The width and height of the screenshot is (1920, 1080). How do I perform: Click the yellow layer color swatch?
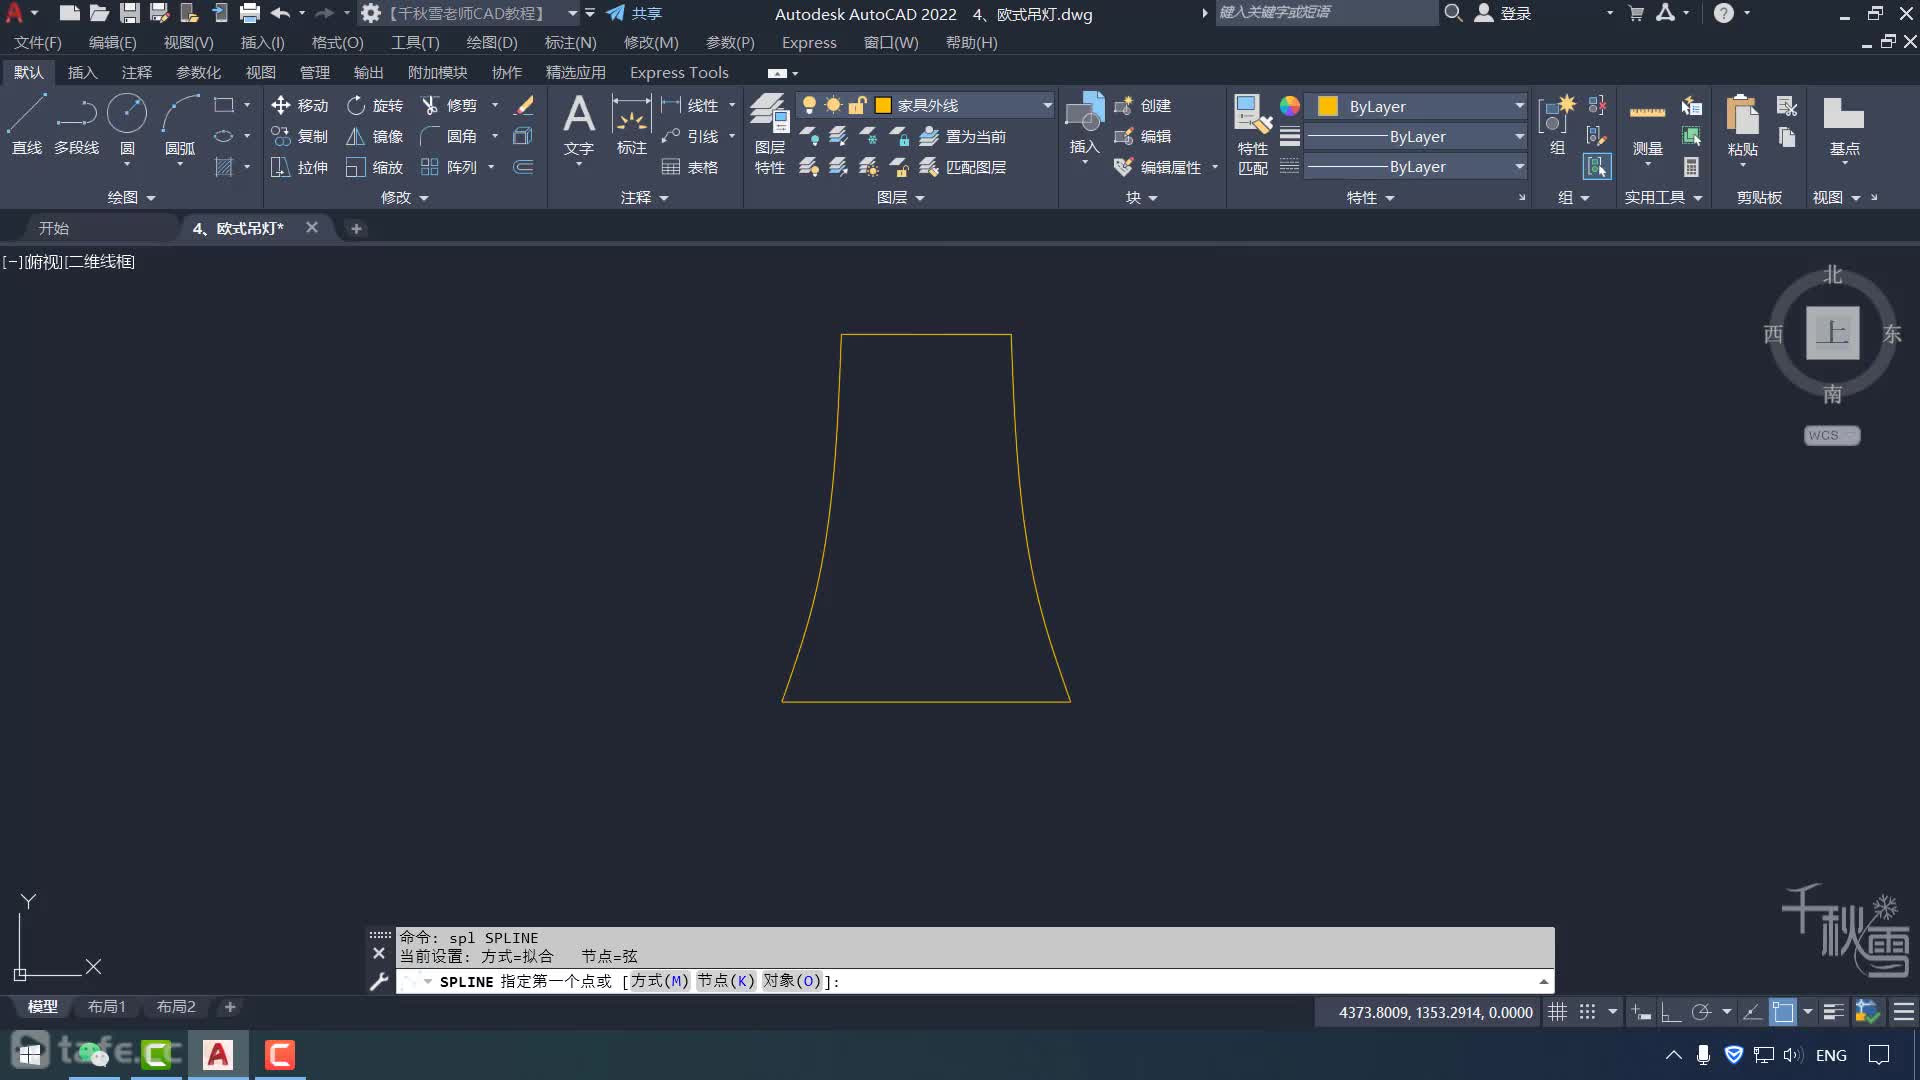coord(883,105)
